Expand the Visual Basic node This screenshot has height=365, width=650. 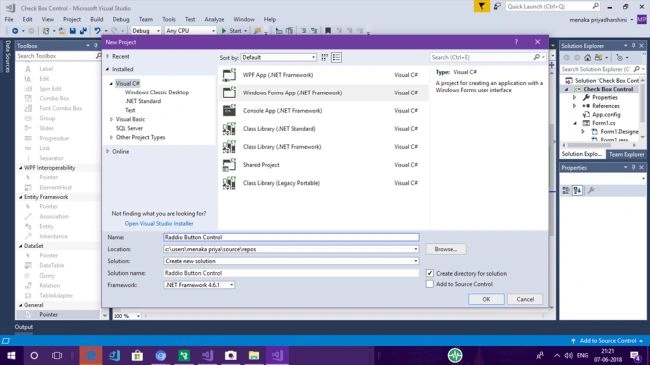point(111,119)
